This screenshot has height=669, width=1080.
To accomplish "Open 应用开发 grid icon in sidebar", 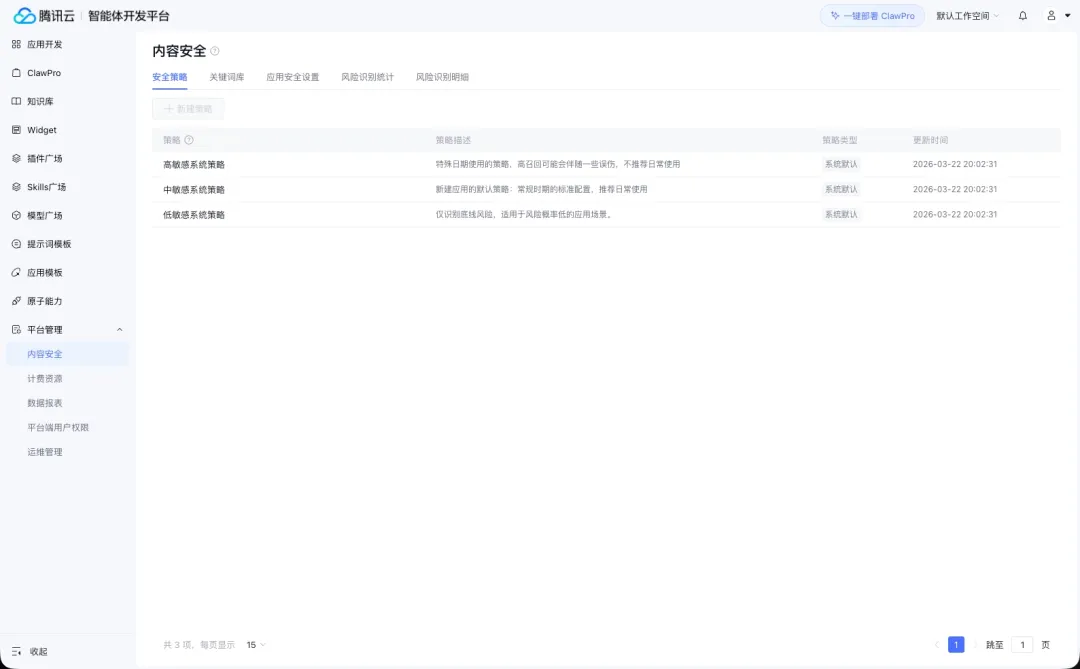I will pos(17,44).
